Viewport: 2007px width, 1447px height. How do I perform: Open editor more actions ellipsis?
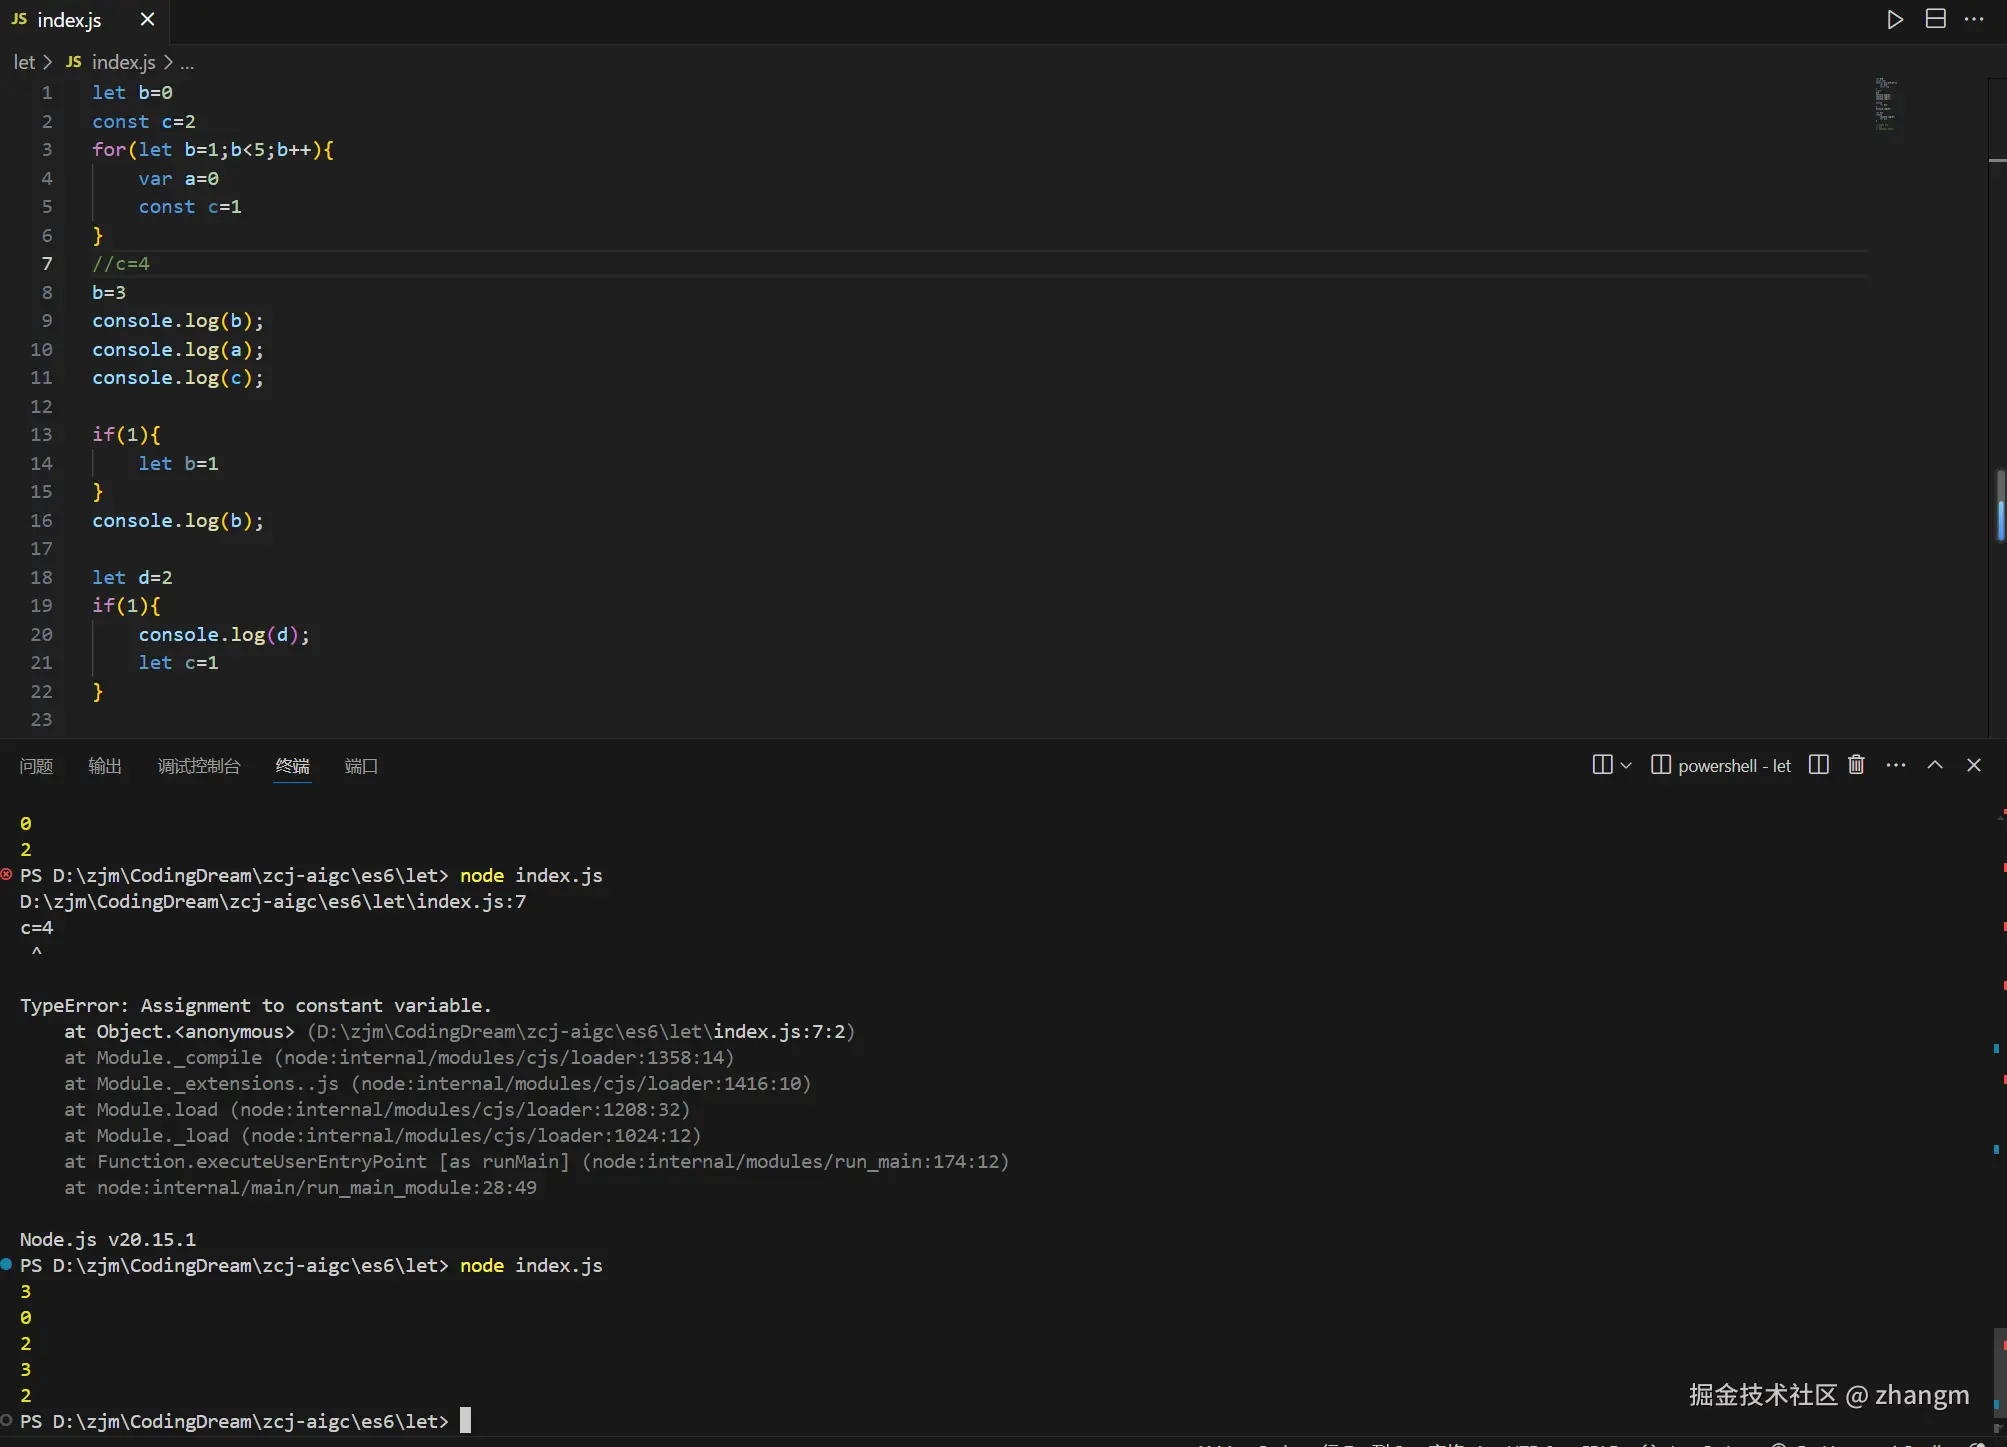pyautogui.click(x=1974, y=20)
